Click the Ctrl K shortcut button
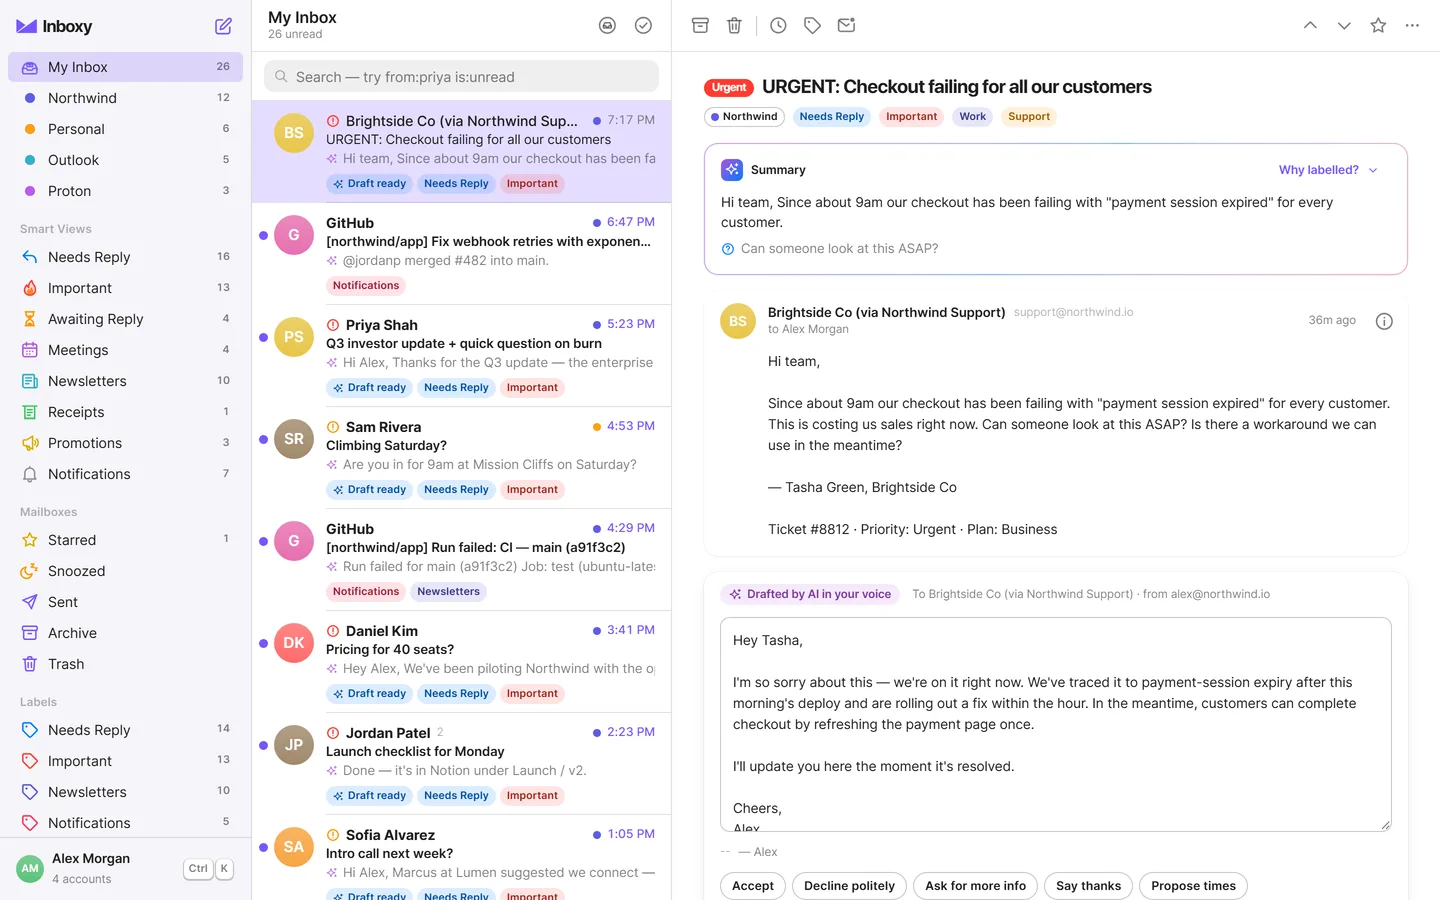 click(x=209, y=868)
